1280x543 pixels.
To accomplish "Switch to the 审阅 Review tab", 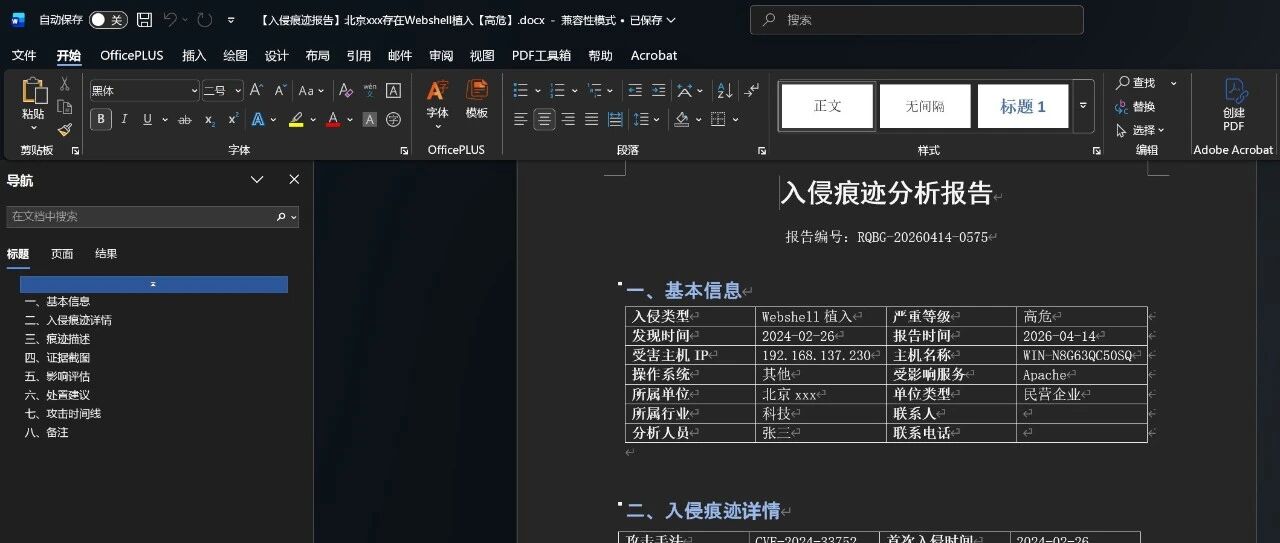I will pyautogui.click(x=441, y=56).
